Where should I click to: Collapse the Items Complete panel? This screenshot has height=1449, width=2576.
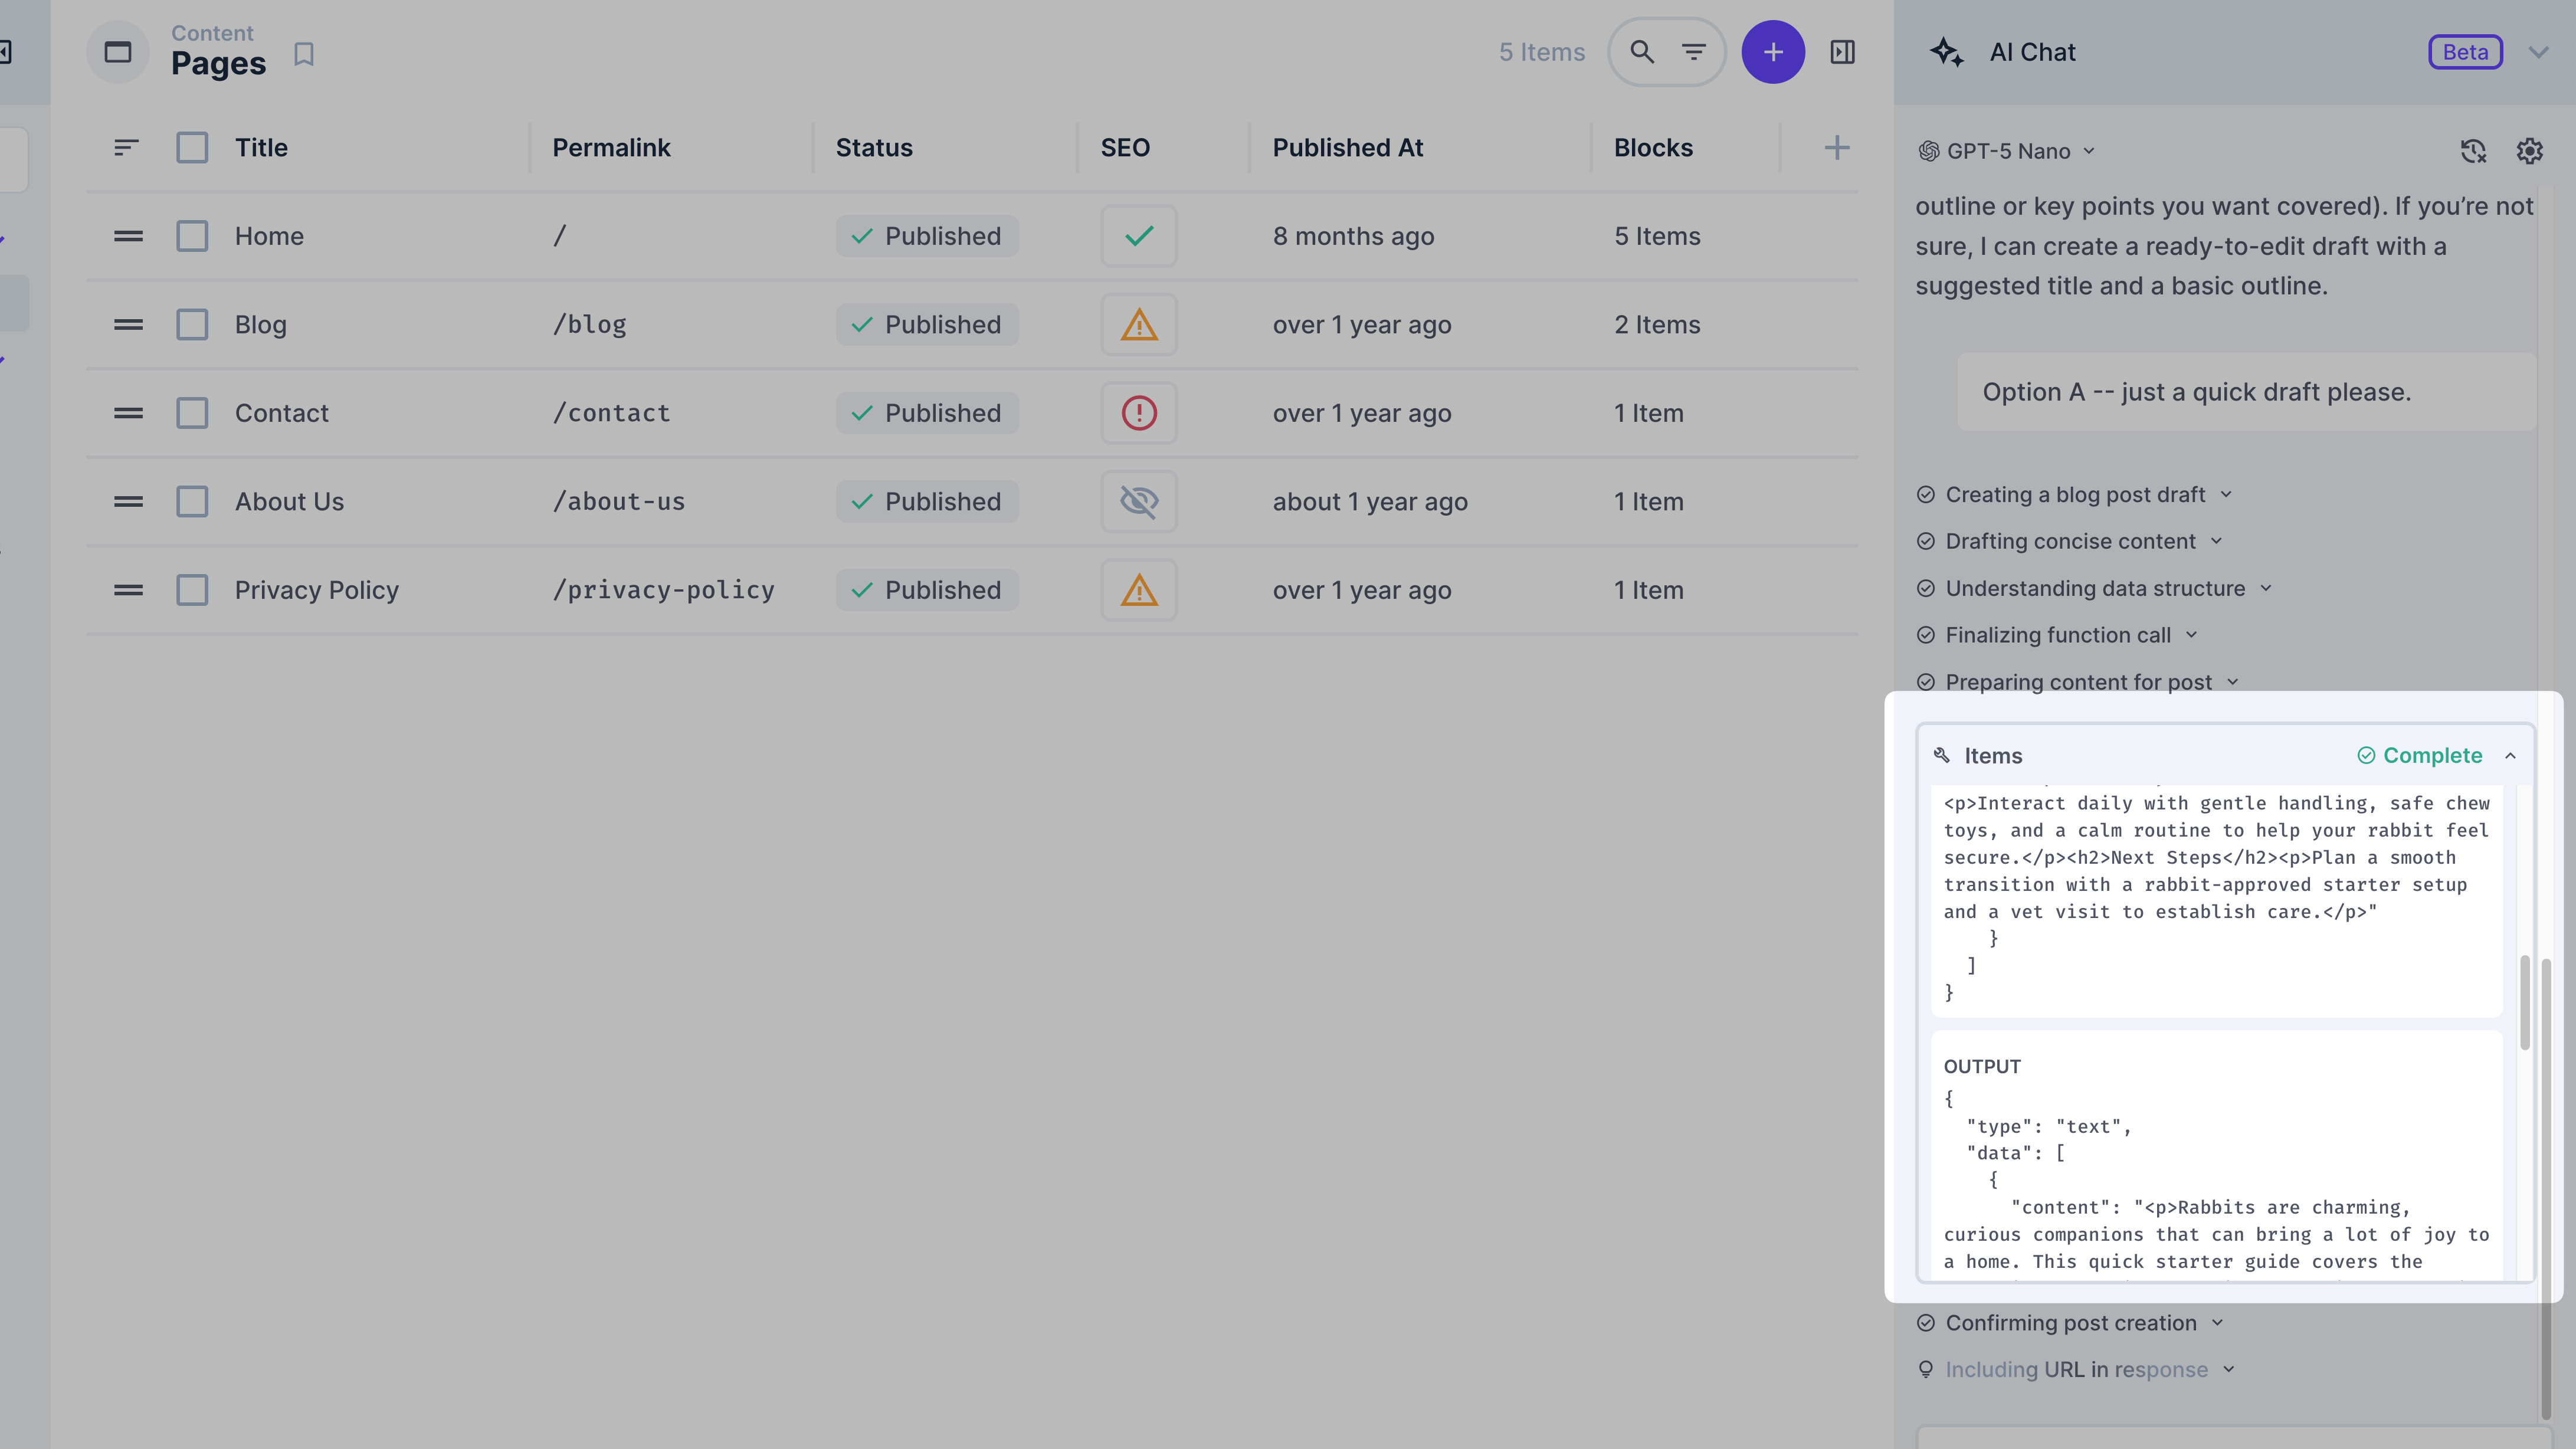click(2511, 756)
